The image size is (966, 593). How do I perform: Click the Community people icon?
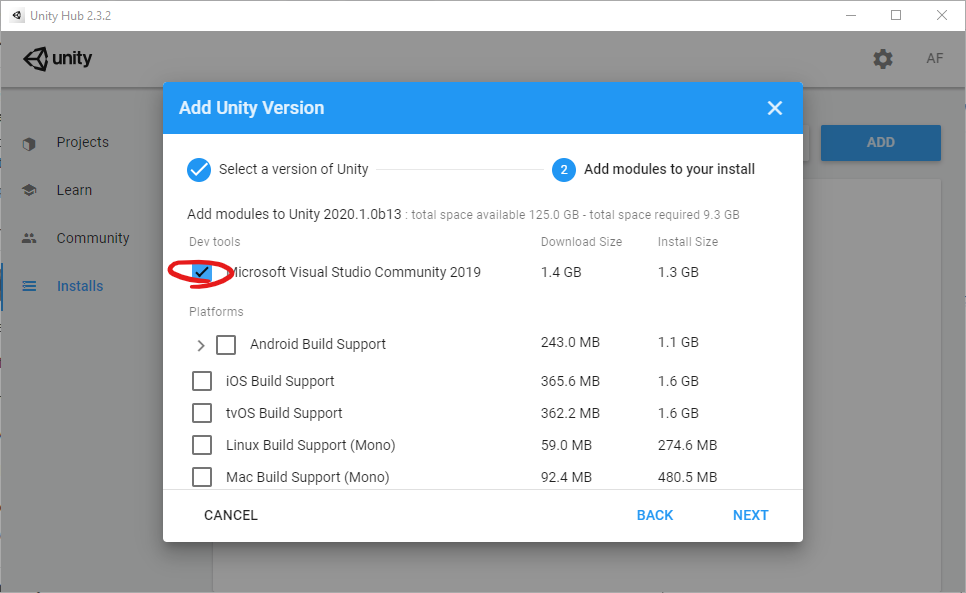pos(29,238)
